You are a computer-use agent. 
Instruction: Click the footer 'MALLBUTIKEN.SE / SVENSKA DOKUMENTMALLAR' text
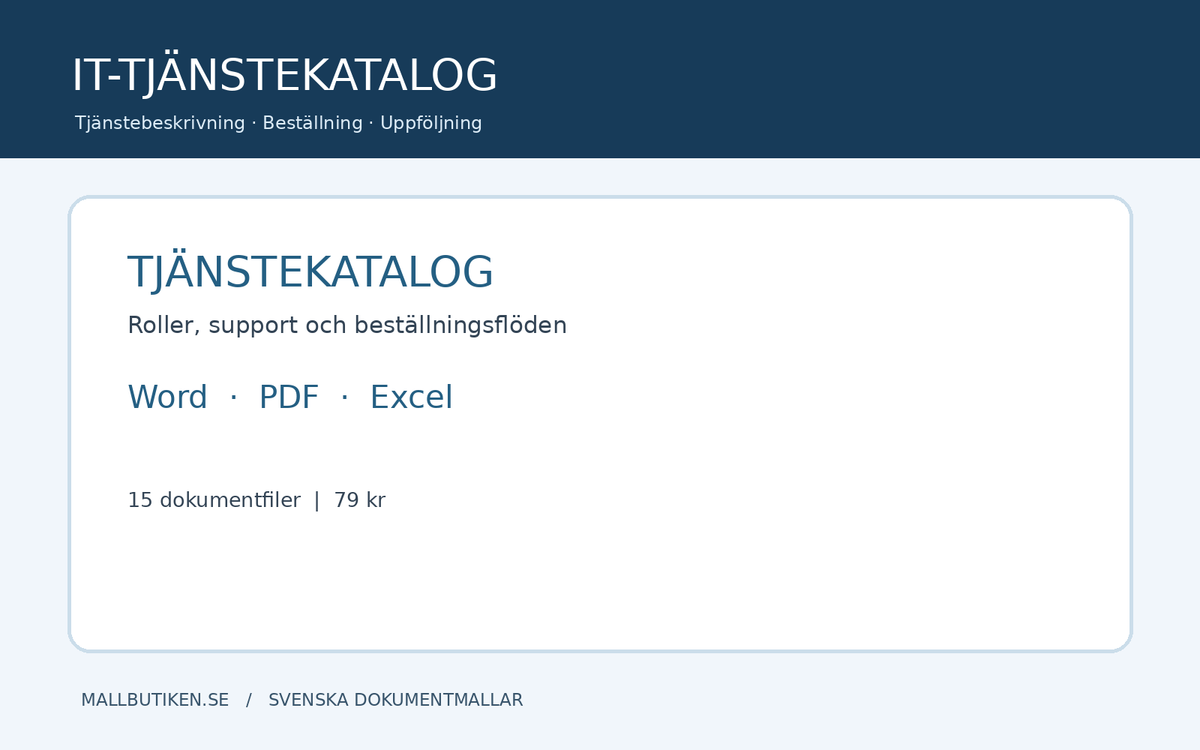pyautogui.click(x=302, y=700)
